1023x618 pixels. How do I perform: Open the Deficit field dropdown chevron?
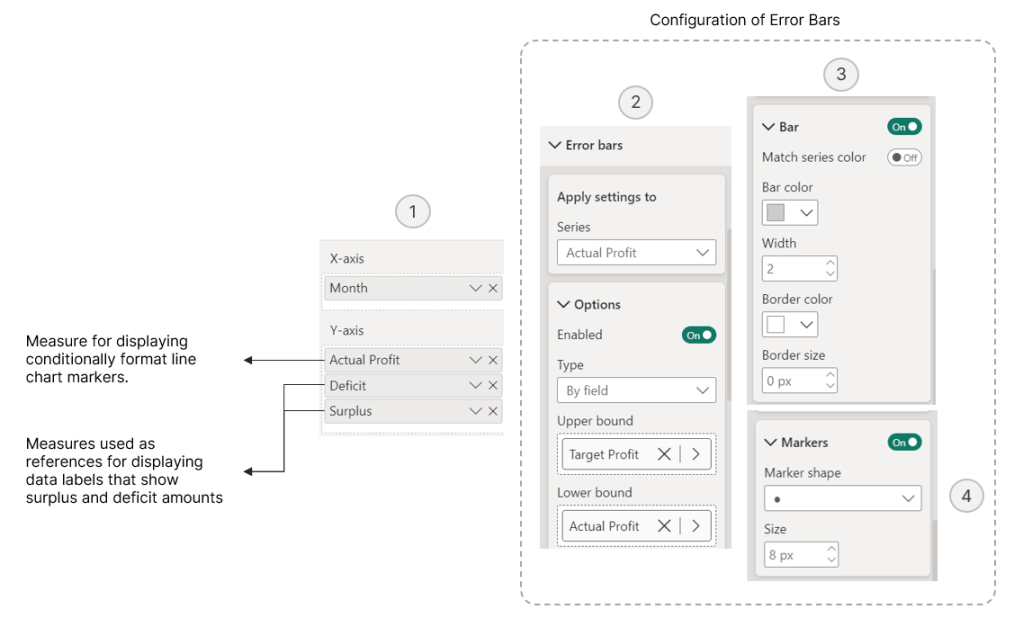(475, 386)
